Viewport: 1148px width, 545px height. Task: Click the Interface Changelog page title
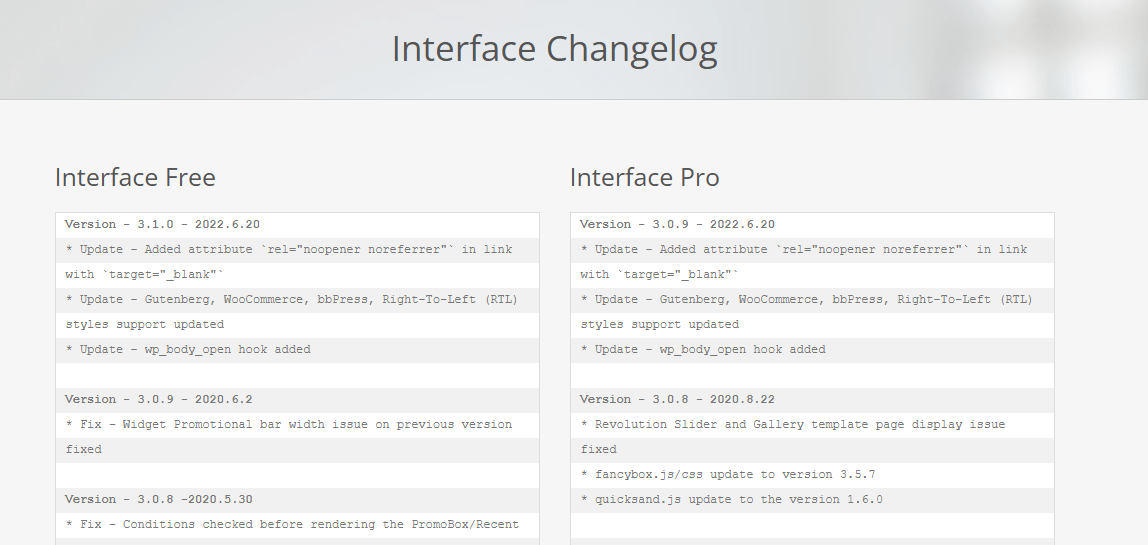pos(554,50)
